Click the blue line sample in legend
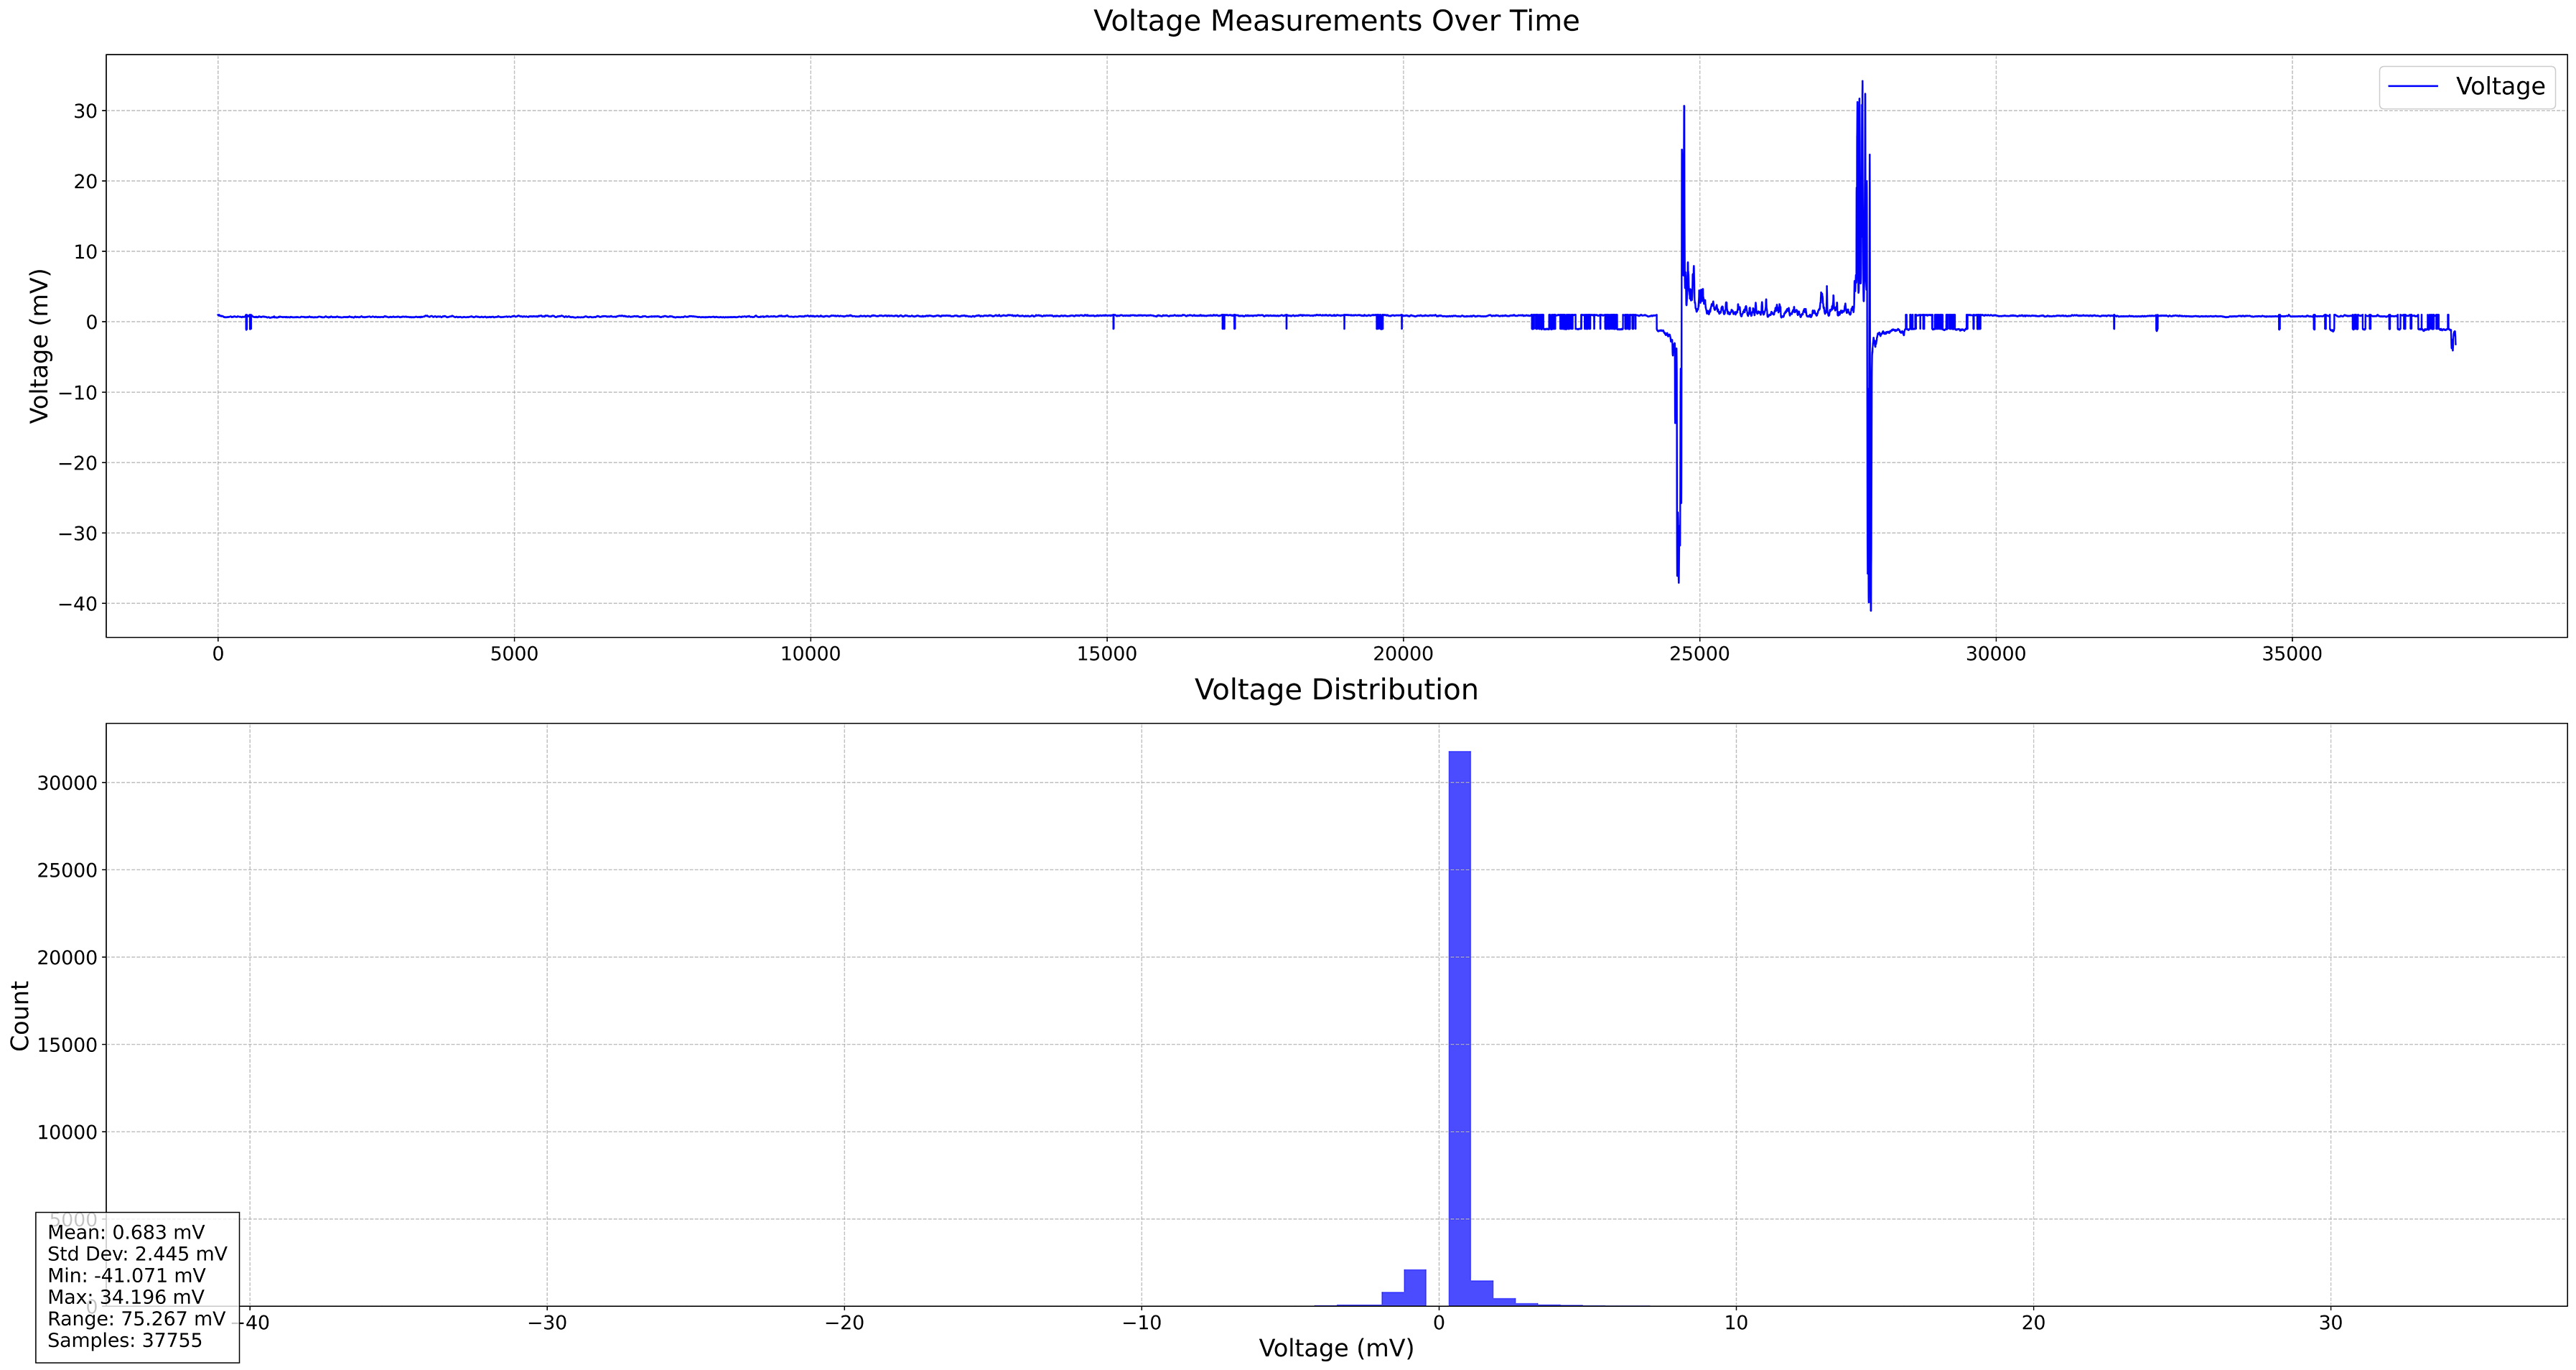This screenshot has width=2576, height=1370. pyautogui.click(x=2414, y=87)
